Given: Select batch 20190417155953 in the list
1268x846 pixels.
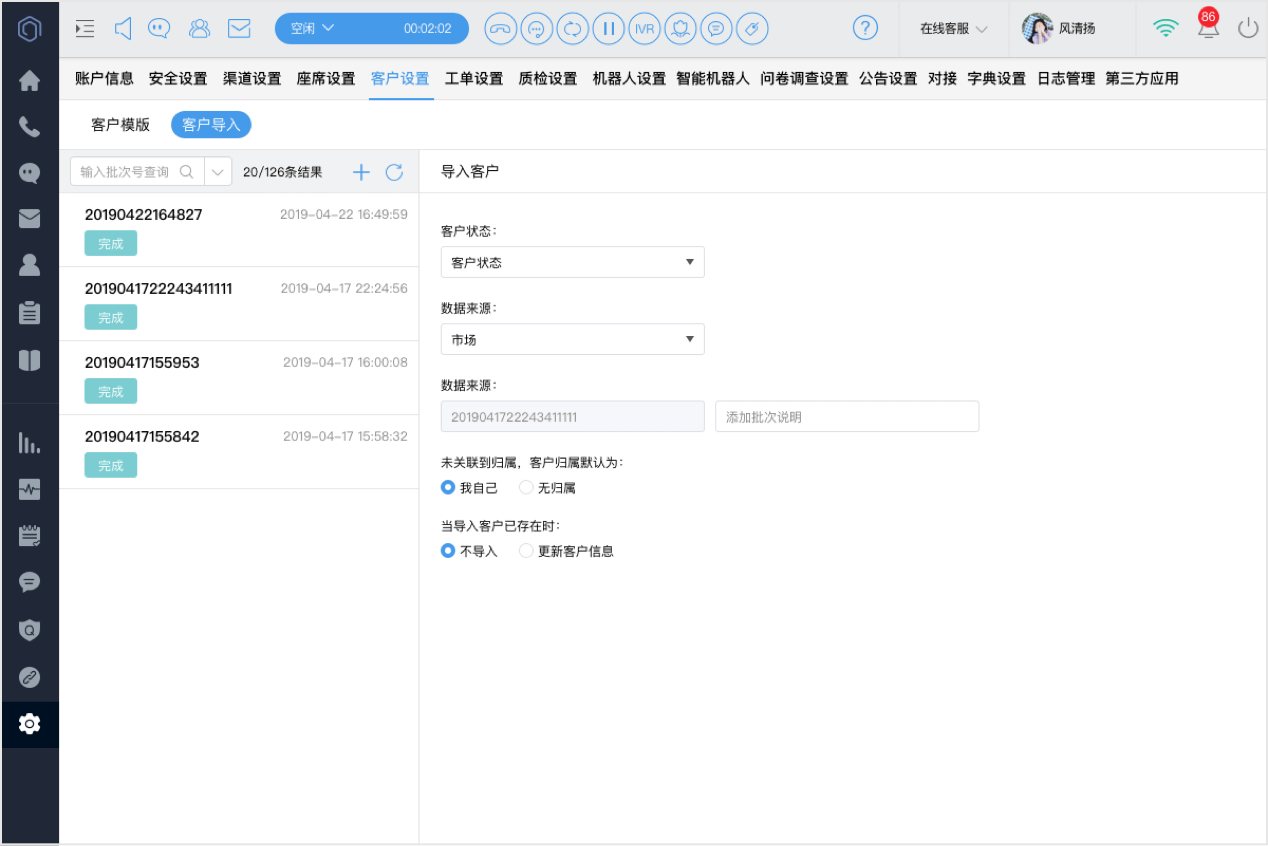Looking at the screenshot, I should click(239, 378).
